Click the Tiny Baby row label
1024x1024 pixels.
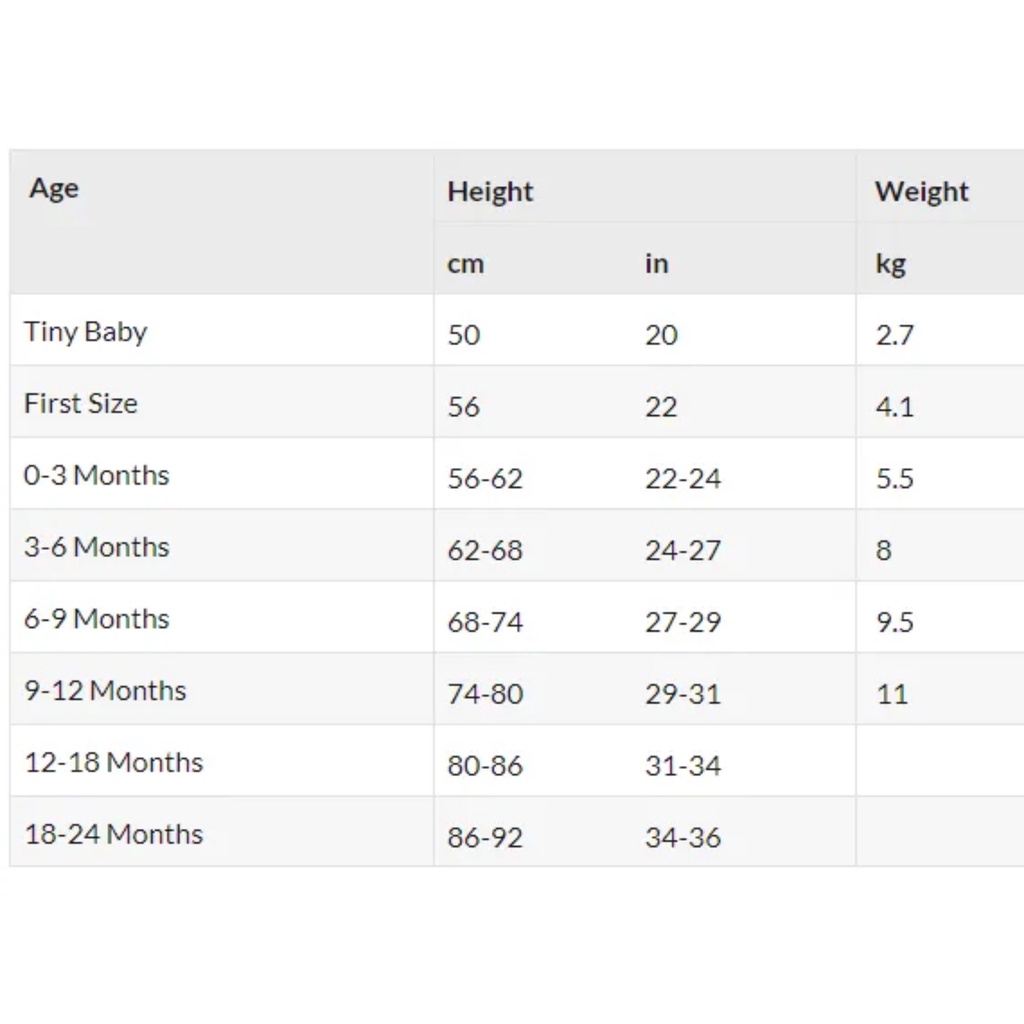coord(86,332)
